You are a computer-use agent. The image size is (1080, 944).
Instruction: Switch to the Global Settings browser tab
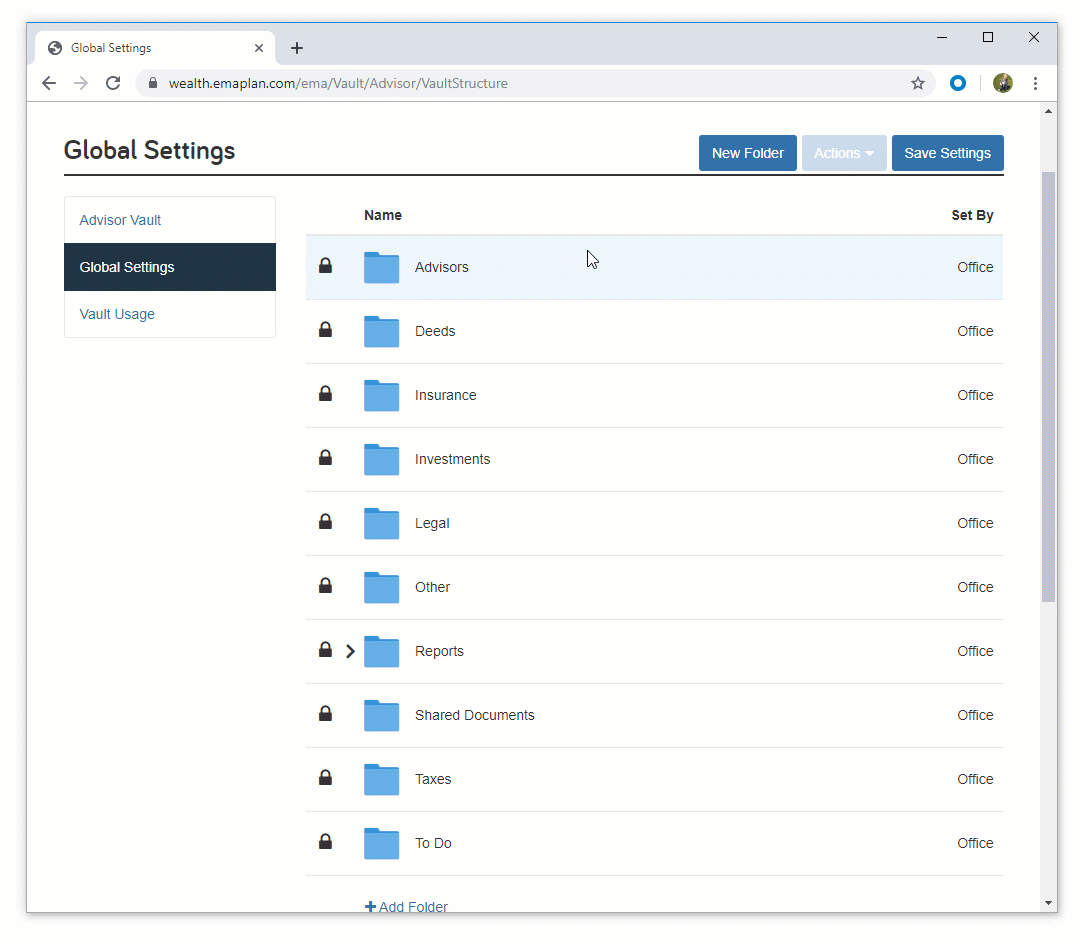155,48
